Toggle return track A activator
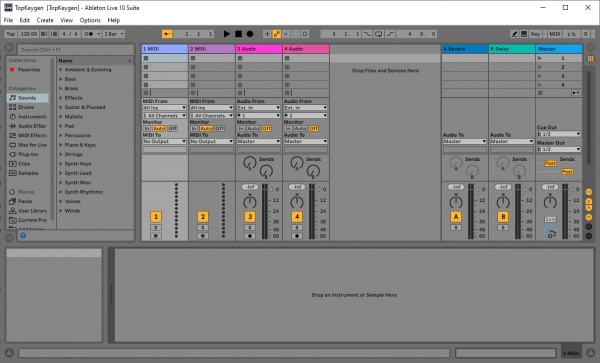 pos(456,217)
